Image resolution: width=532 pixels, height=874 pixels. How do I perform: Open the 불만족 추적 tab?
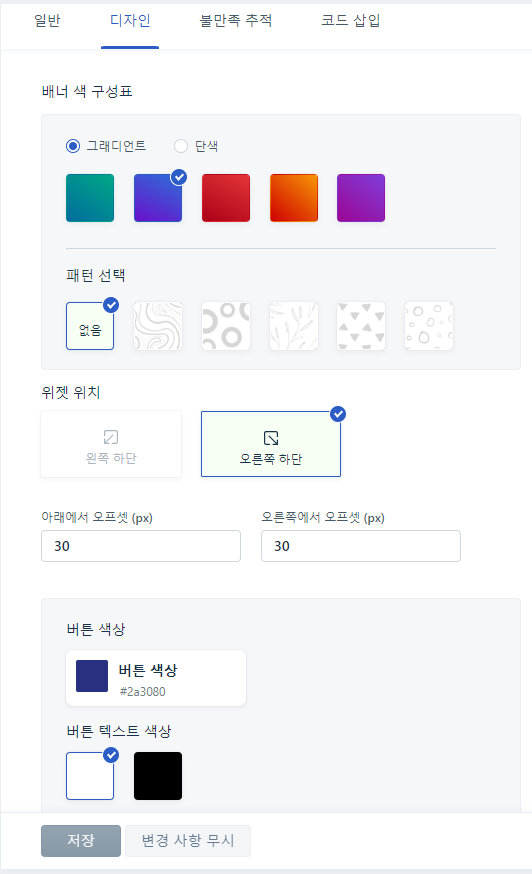click(236, 21)
